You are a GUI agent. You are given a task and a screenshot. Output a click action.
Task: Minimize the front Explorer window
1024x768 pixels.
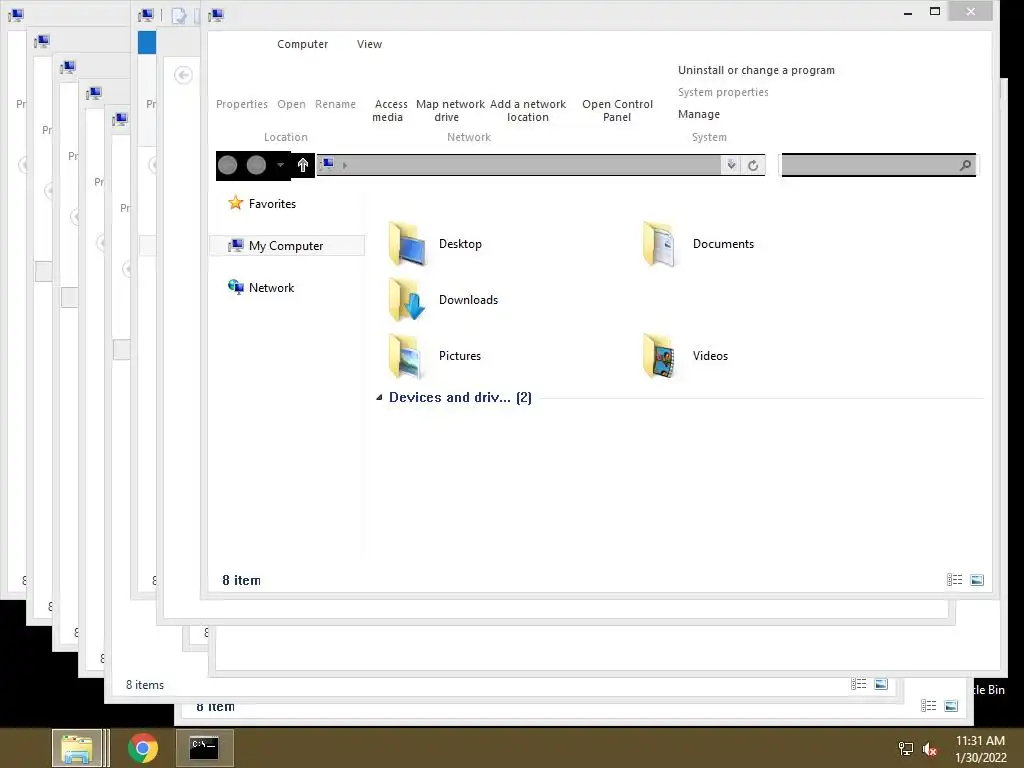[908, 12]
